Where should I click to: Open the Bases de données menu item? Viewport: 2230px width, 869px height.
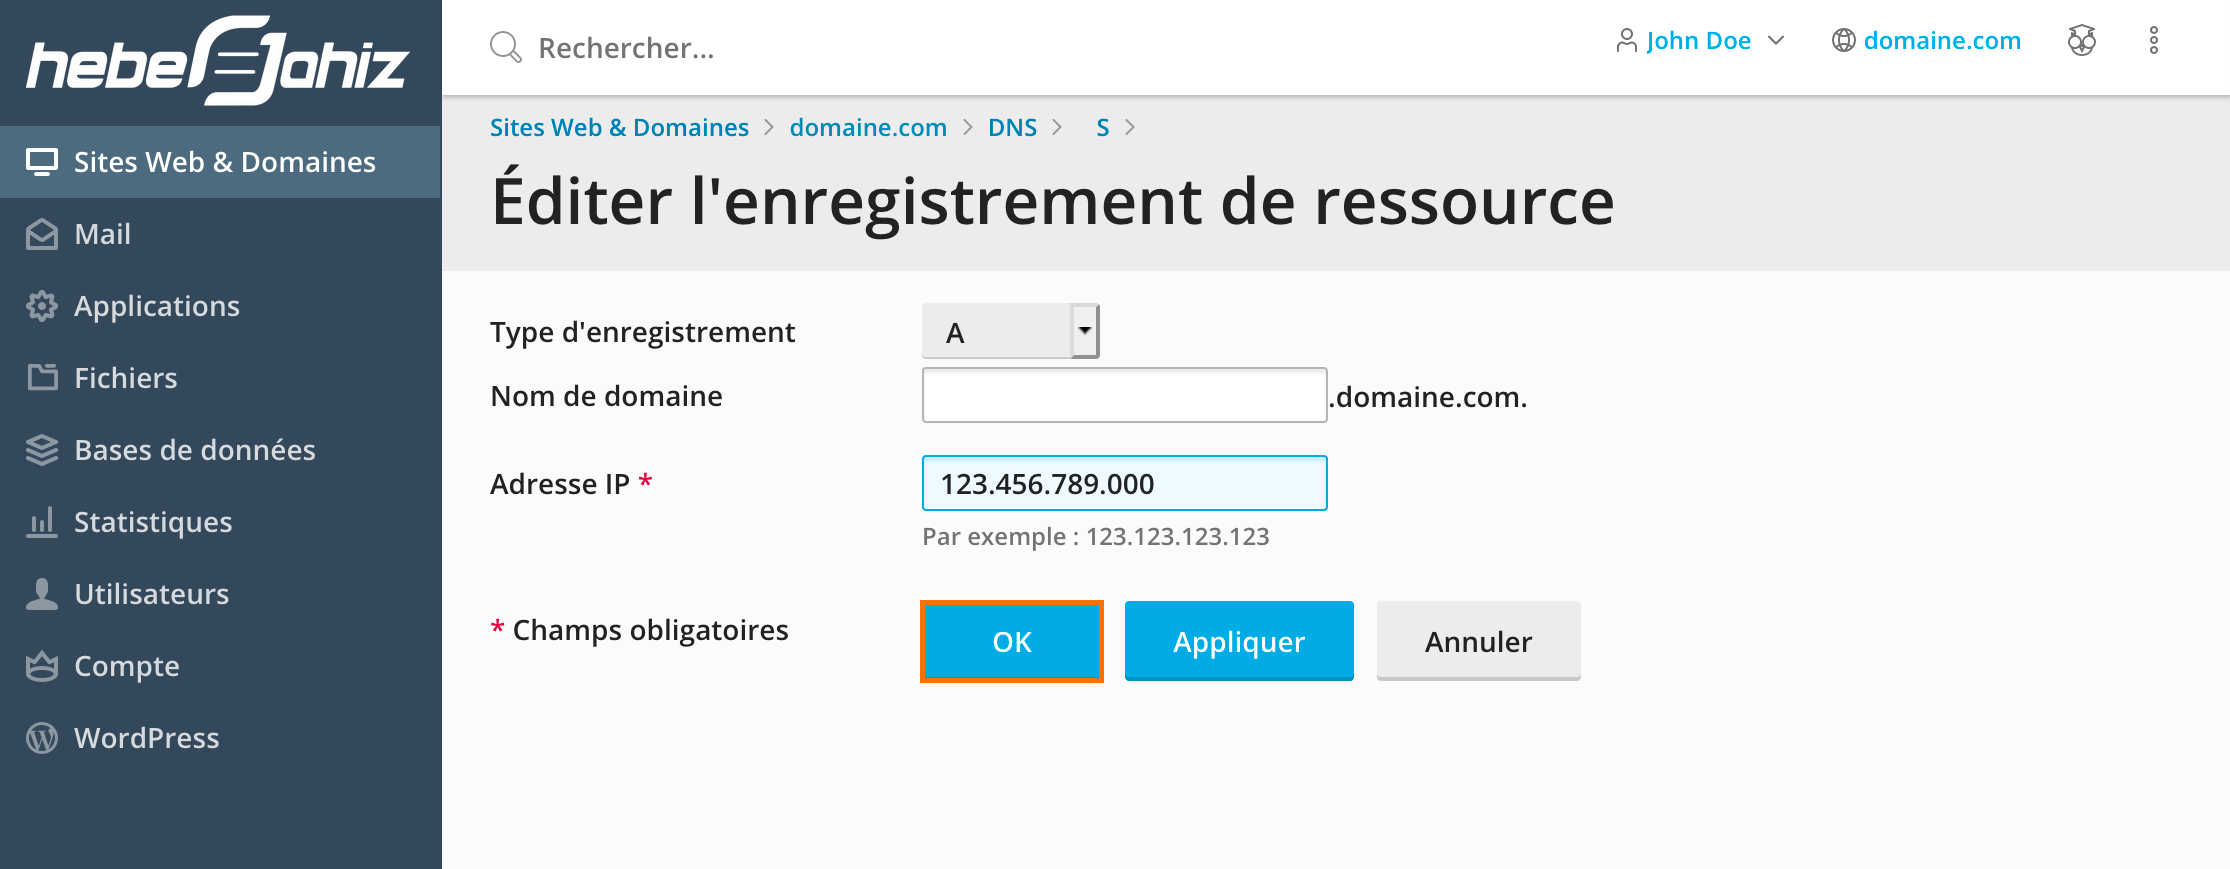point(221,450)
